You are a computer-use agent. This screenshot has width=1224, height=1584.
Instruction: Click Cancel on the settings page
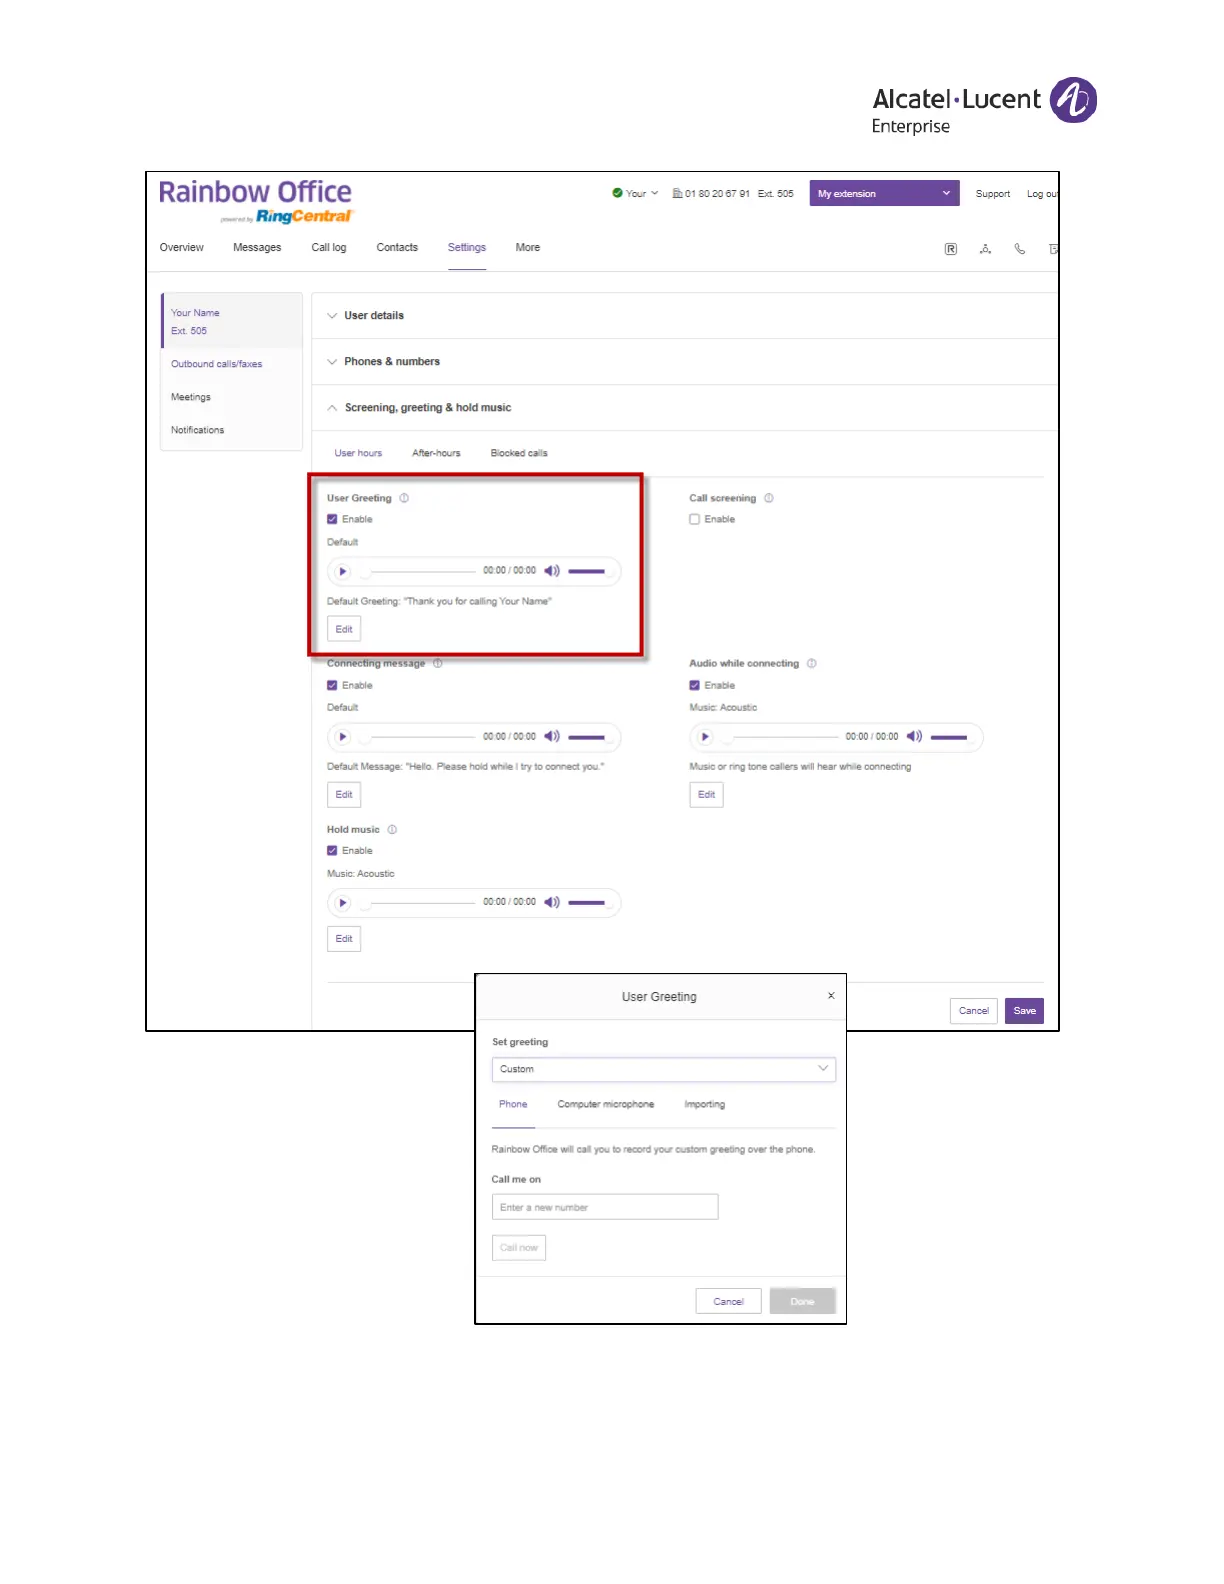point(974,1011)
